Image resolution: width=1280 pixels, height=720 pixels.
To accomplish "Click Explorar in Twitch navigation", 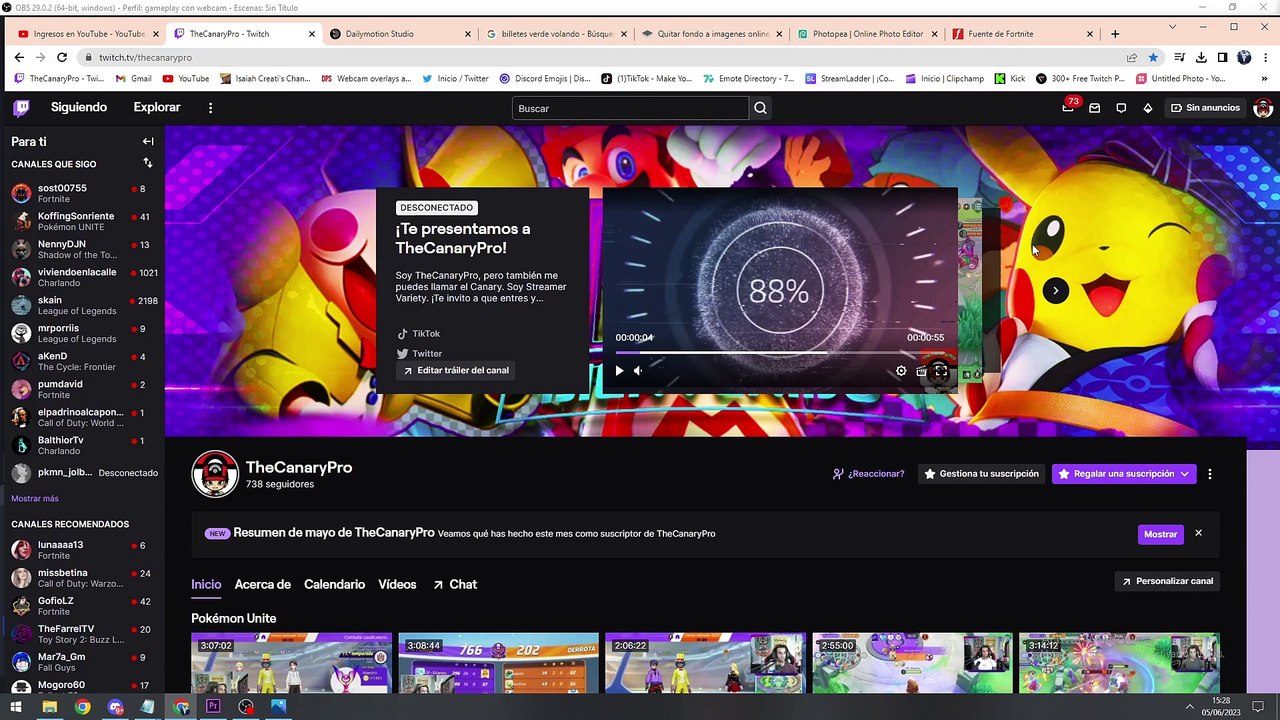I will pyautogui.click(x=157, y=108).
